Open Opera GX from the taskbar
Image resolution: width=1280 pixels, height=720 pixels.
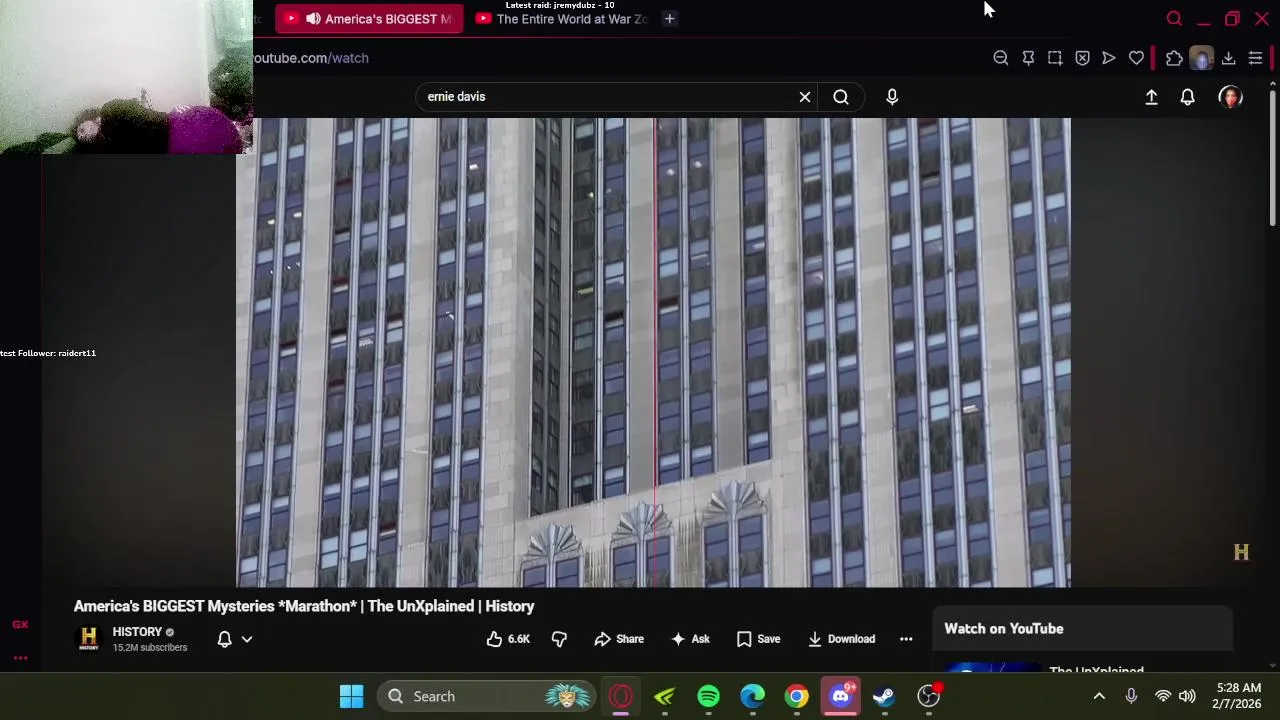tap(621, 696)
